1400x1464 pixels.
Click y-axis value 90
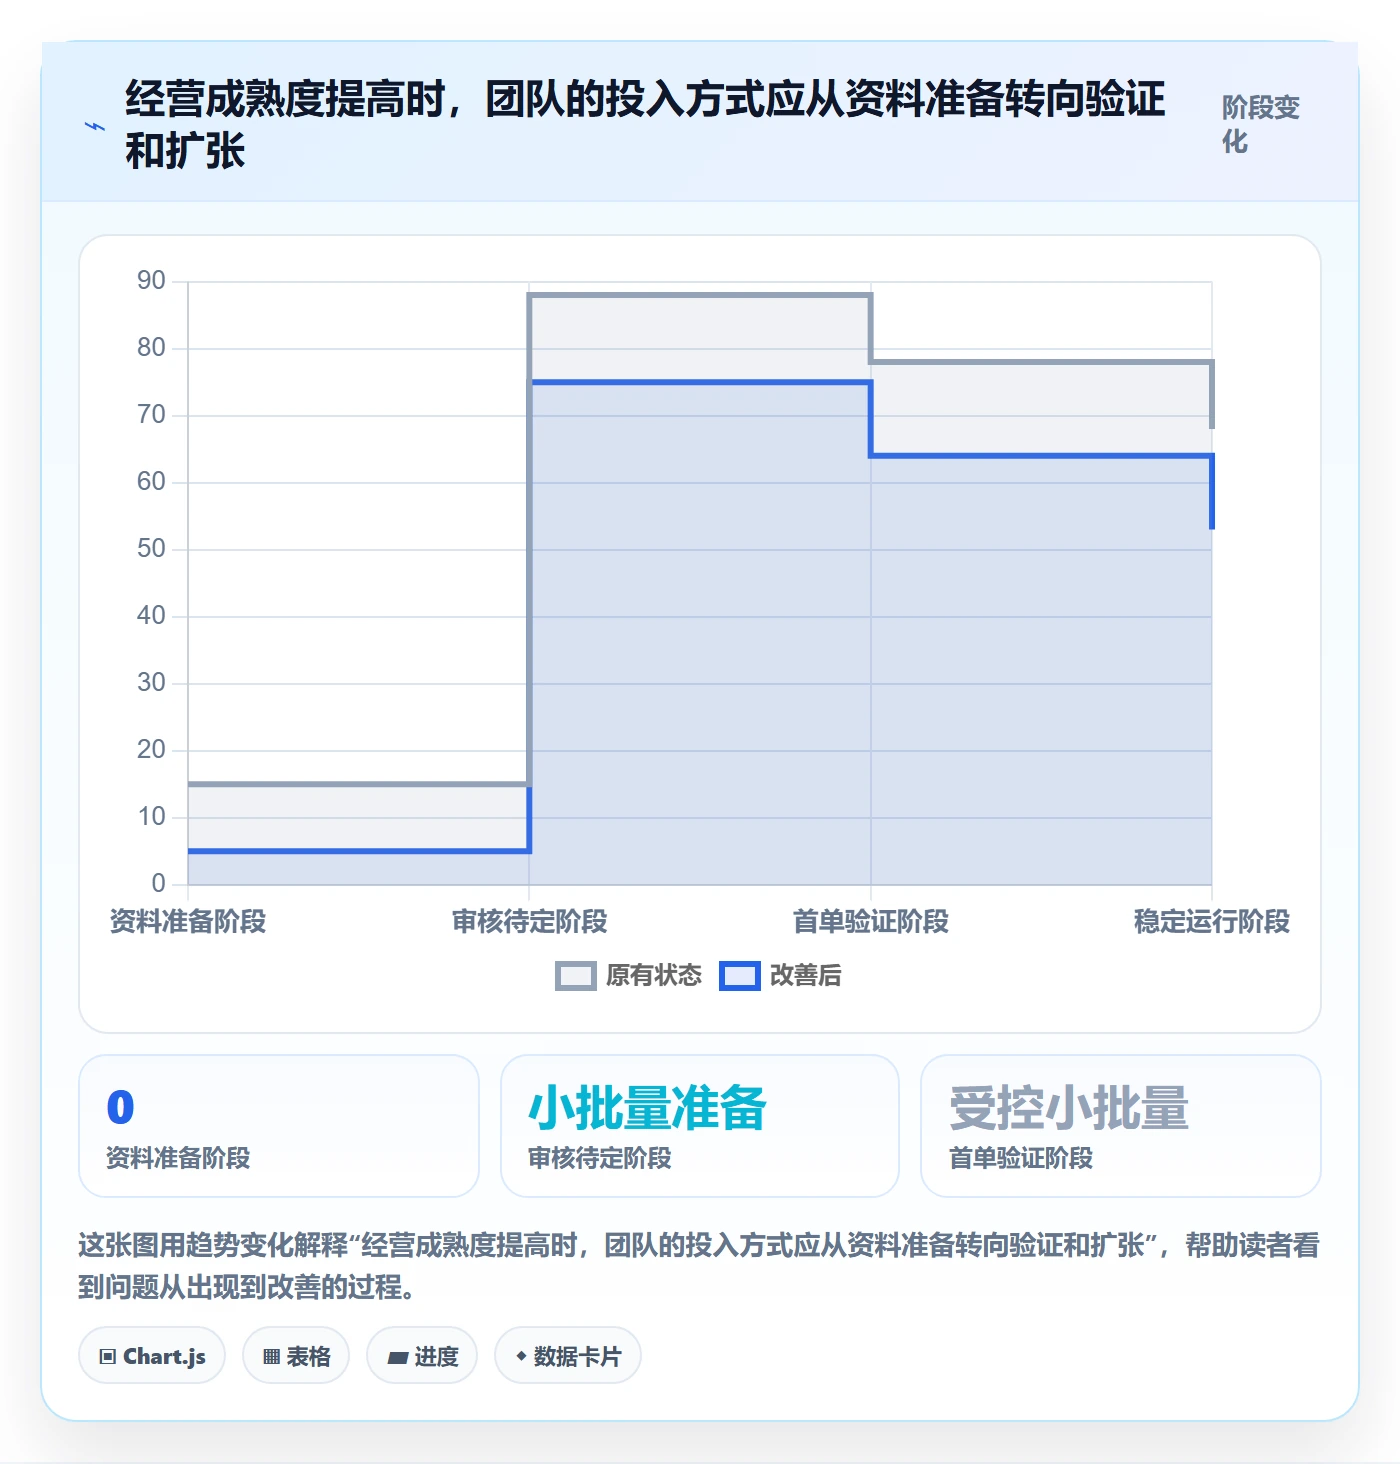tap(152, 280)
